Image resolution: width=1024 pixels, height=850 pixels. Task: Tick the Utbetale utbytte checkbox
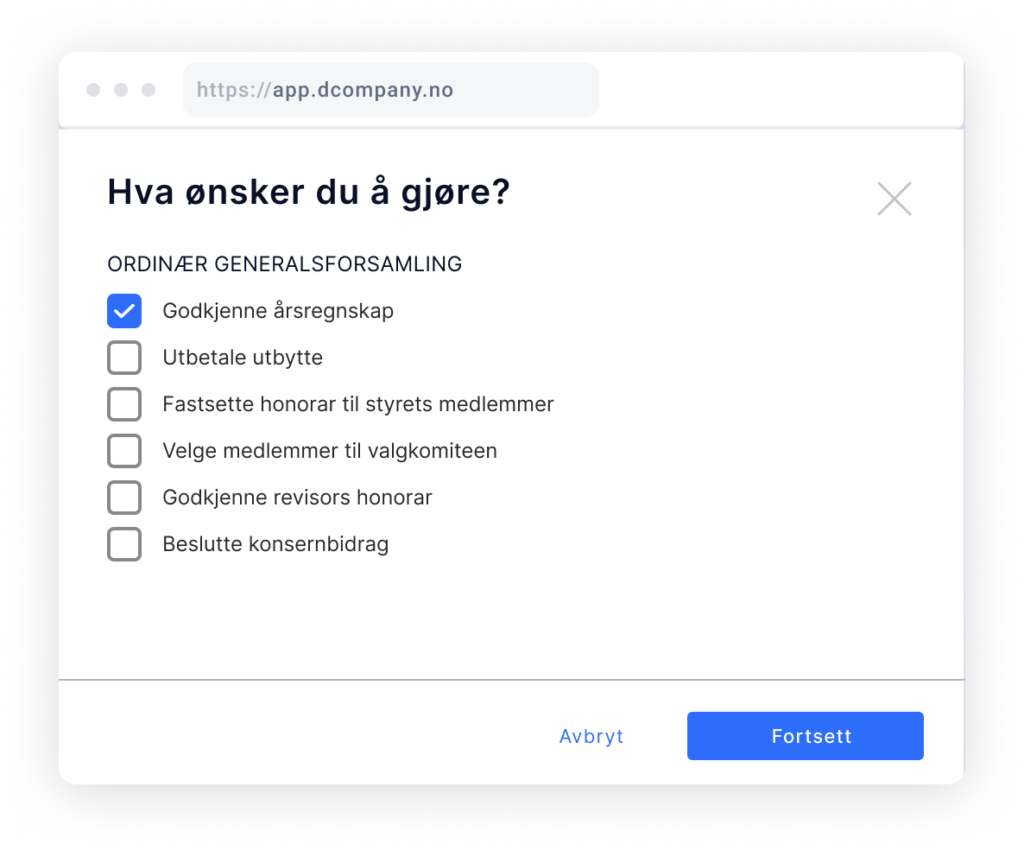pyautogui.click(x=124, y=358)
